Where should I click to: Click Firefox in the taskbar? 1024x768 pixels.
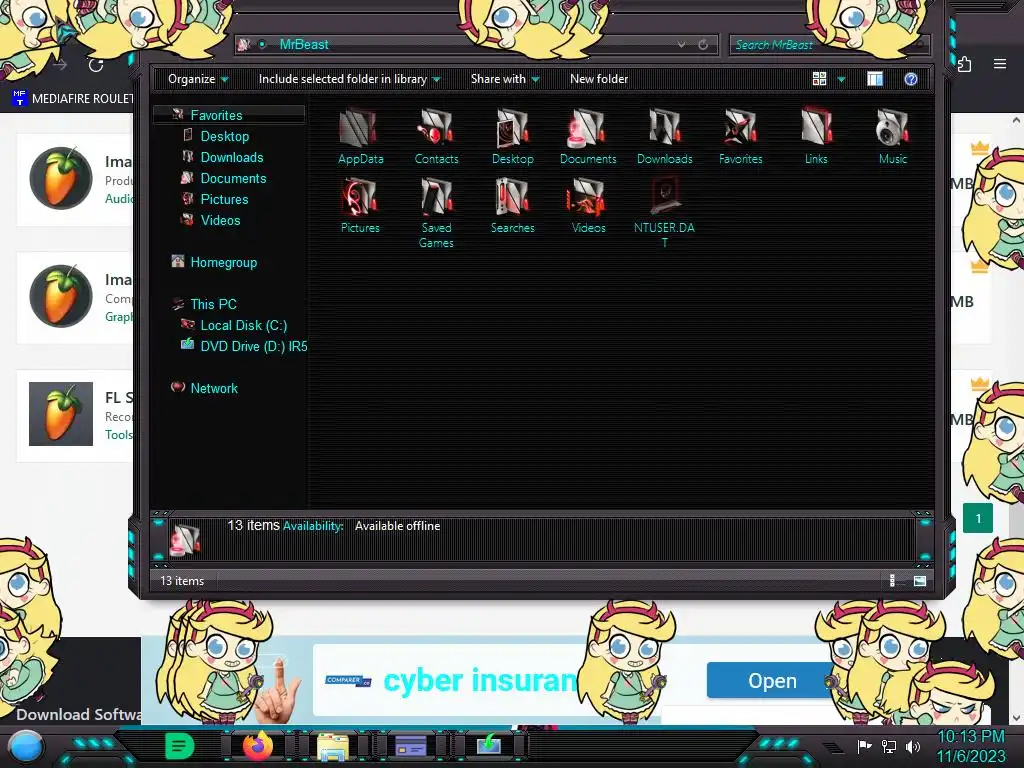(257, 745)
